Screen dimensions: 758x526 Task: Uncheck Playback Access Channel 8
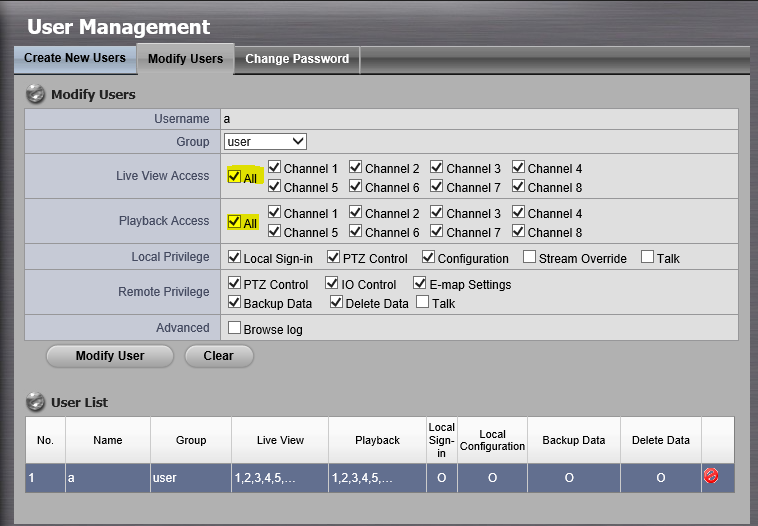[519, 232]
